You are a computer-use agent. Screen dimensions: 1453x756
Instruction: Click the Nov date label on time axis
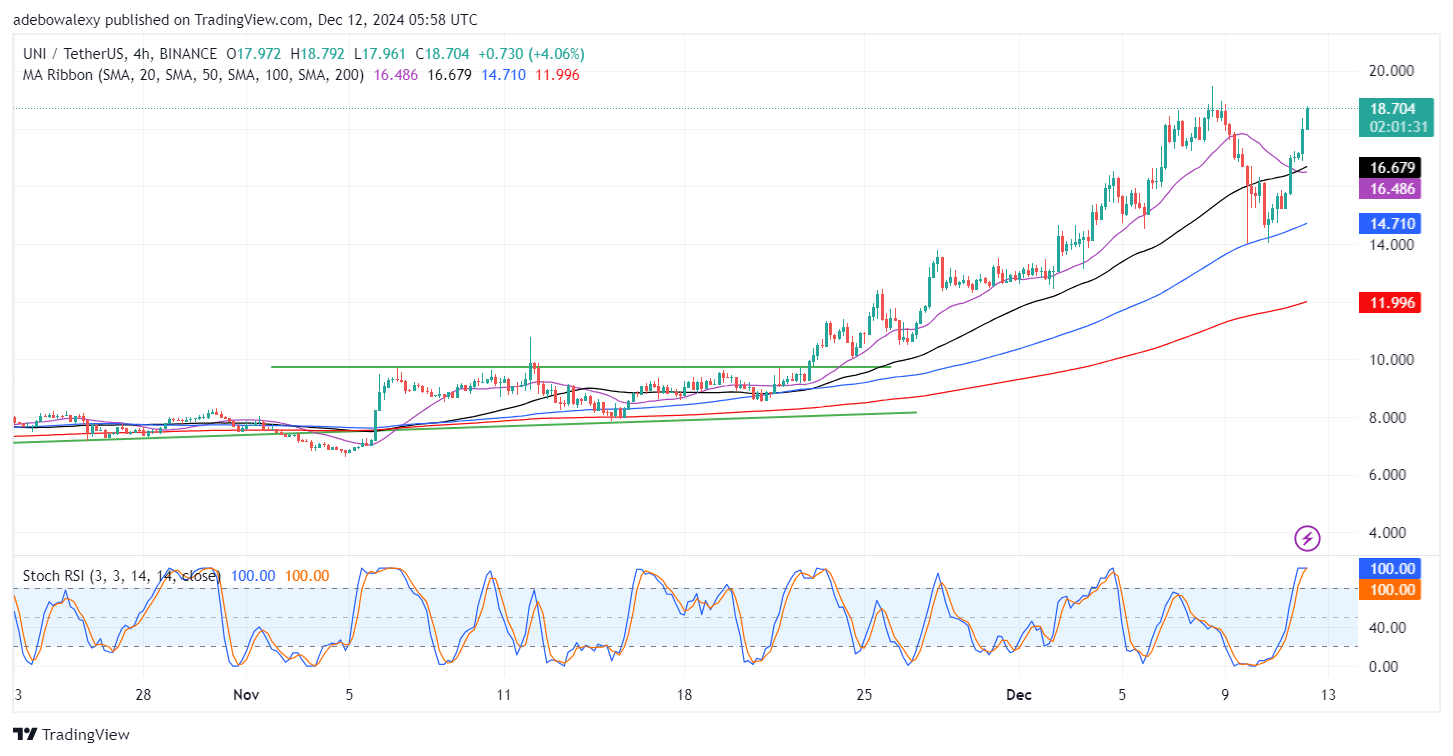(x=246, y=695)
